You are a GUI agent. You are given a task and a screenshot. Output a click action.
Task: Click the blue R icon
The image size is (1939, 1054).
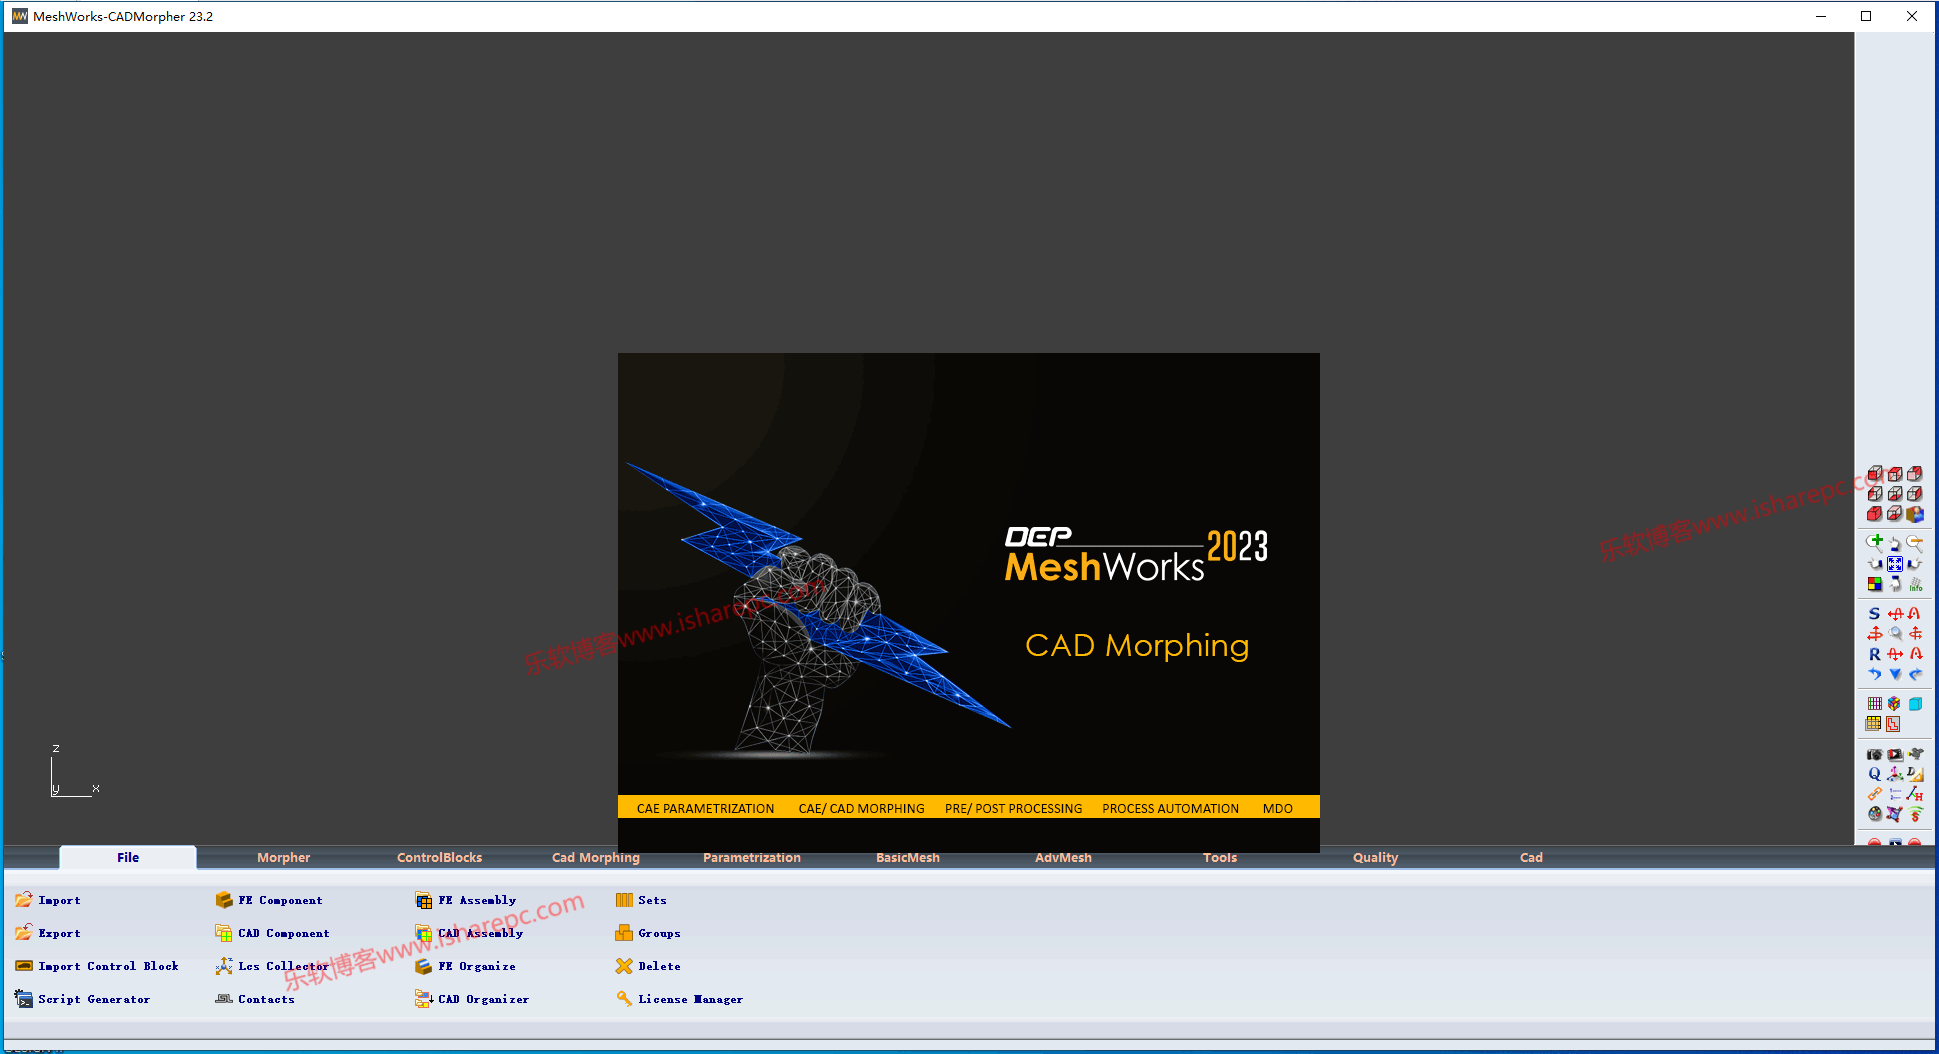[1874, 654]
